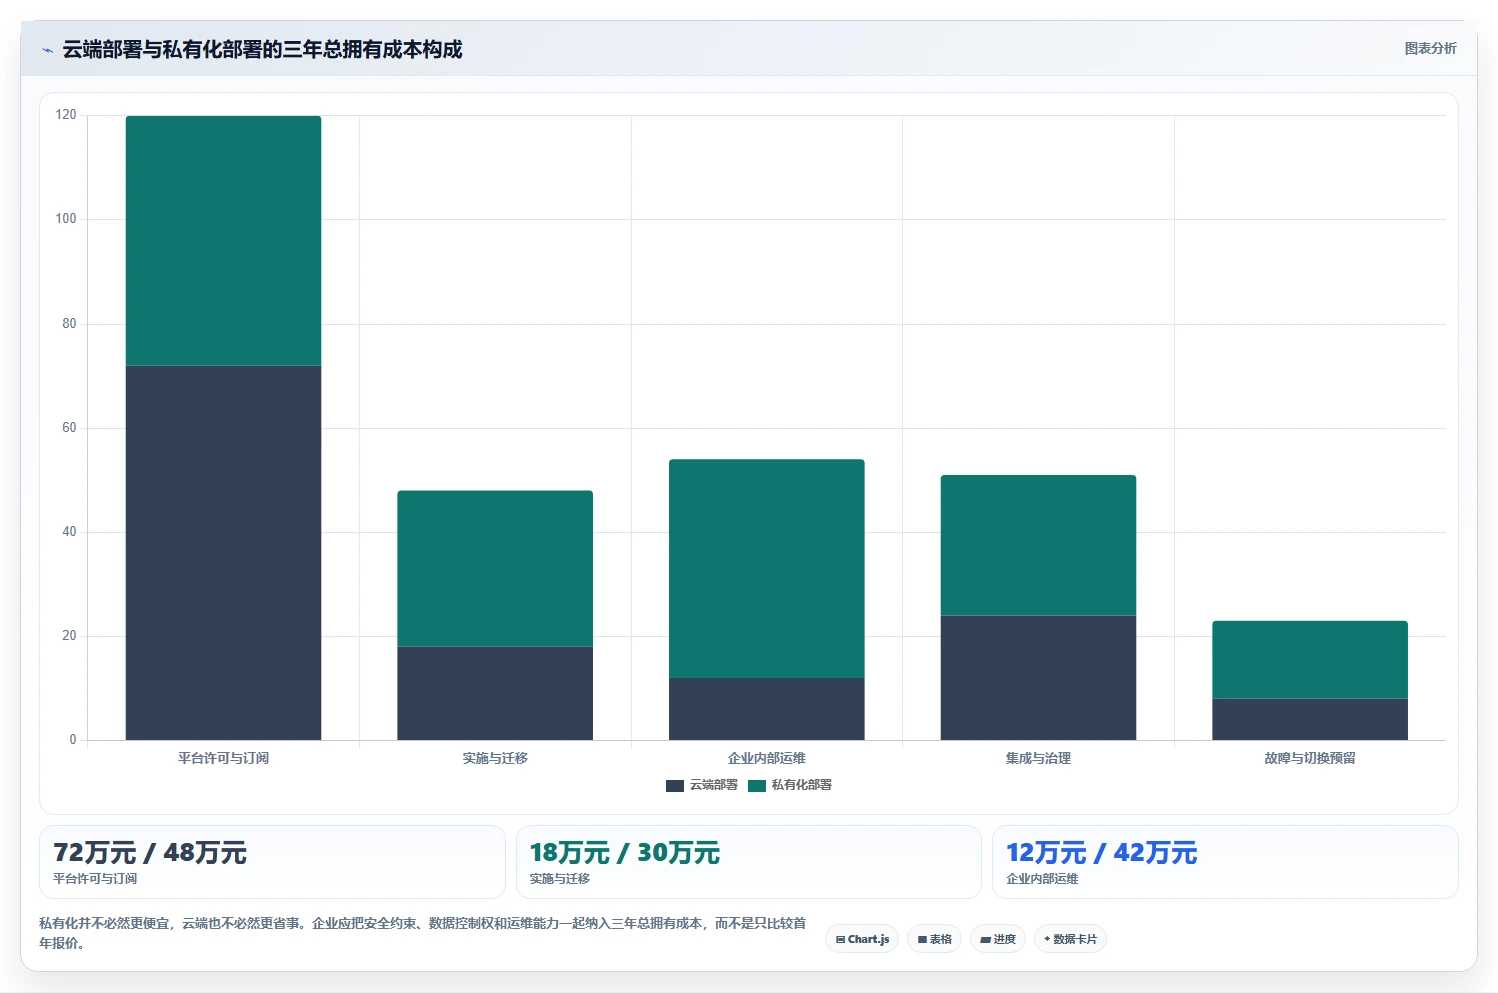Click the 云端部署 bar segment for 实施与迁移
Image resolution: width=1498 pixels, height=993 pixels.
coord(495,693)
